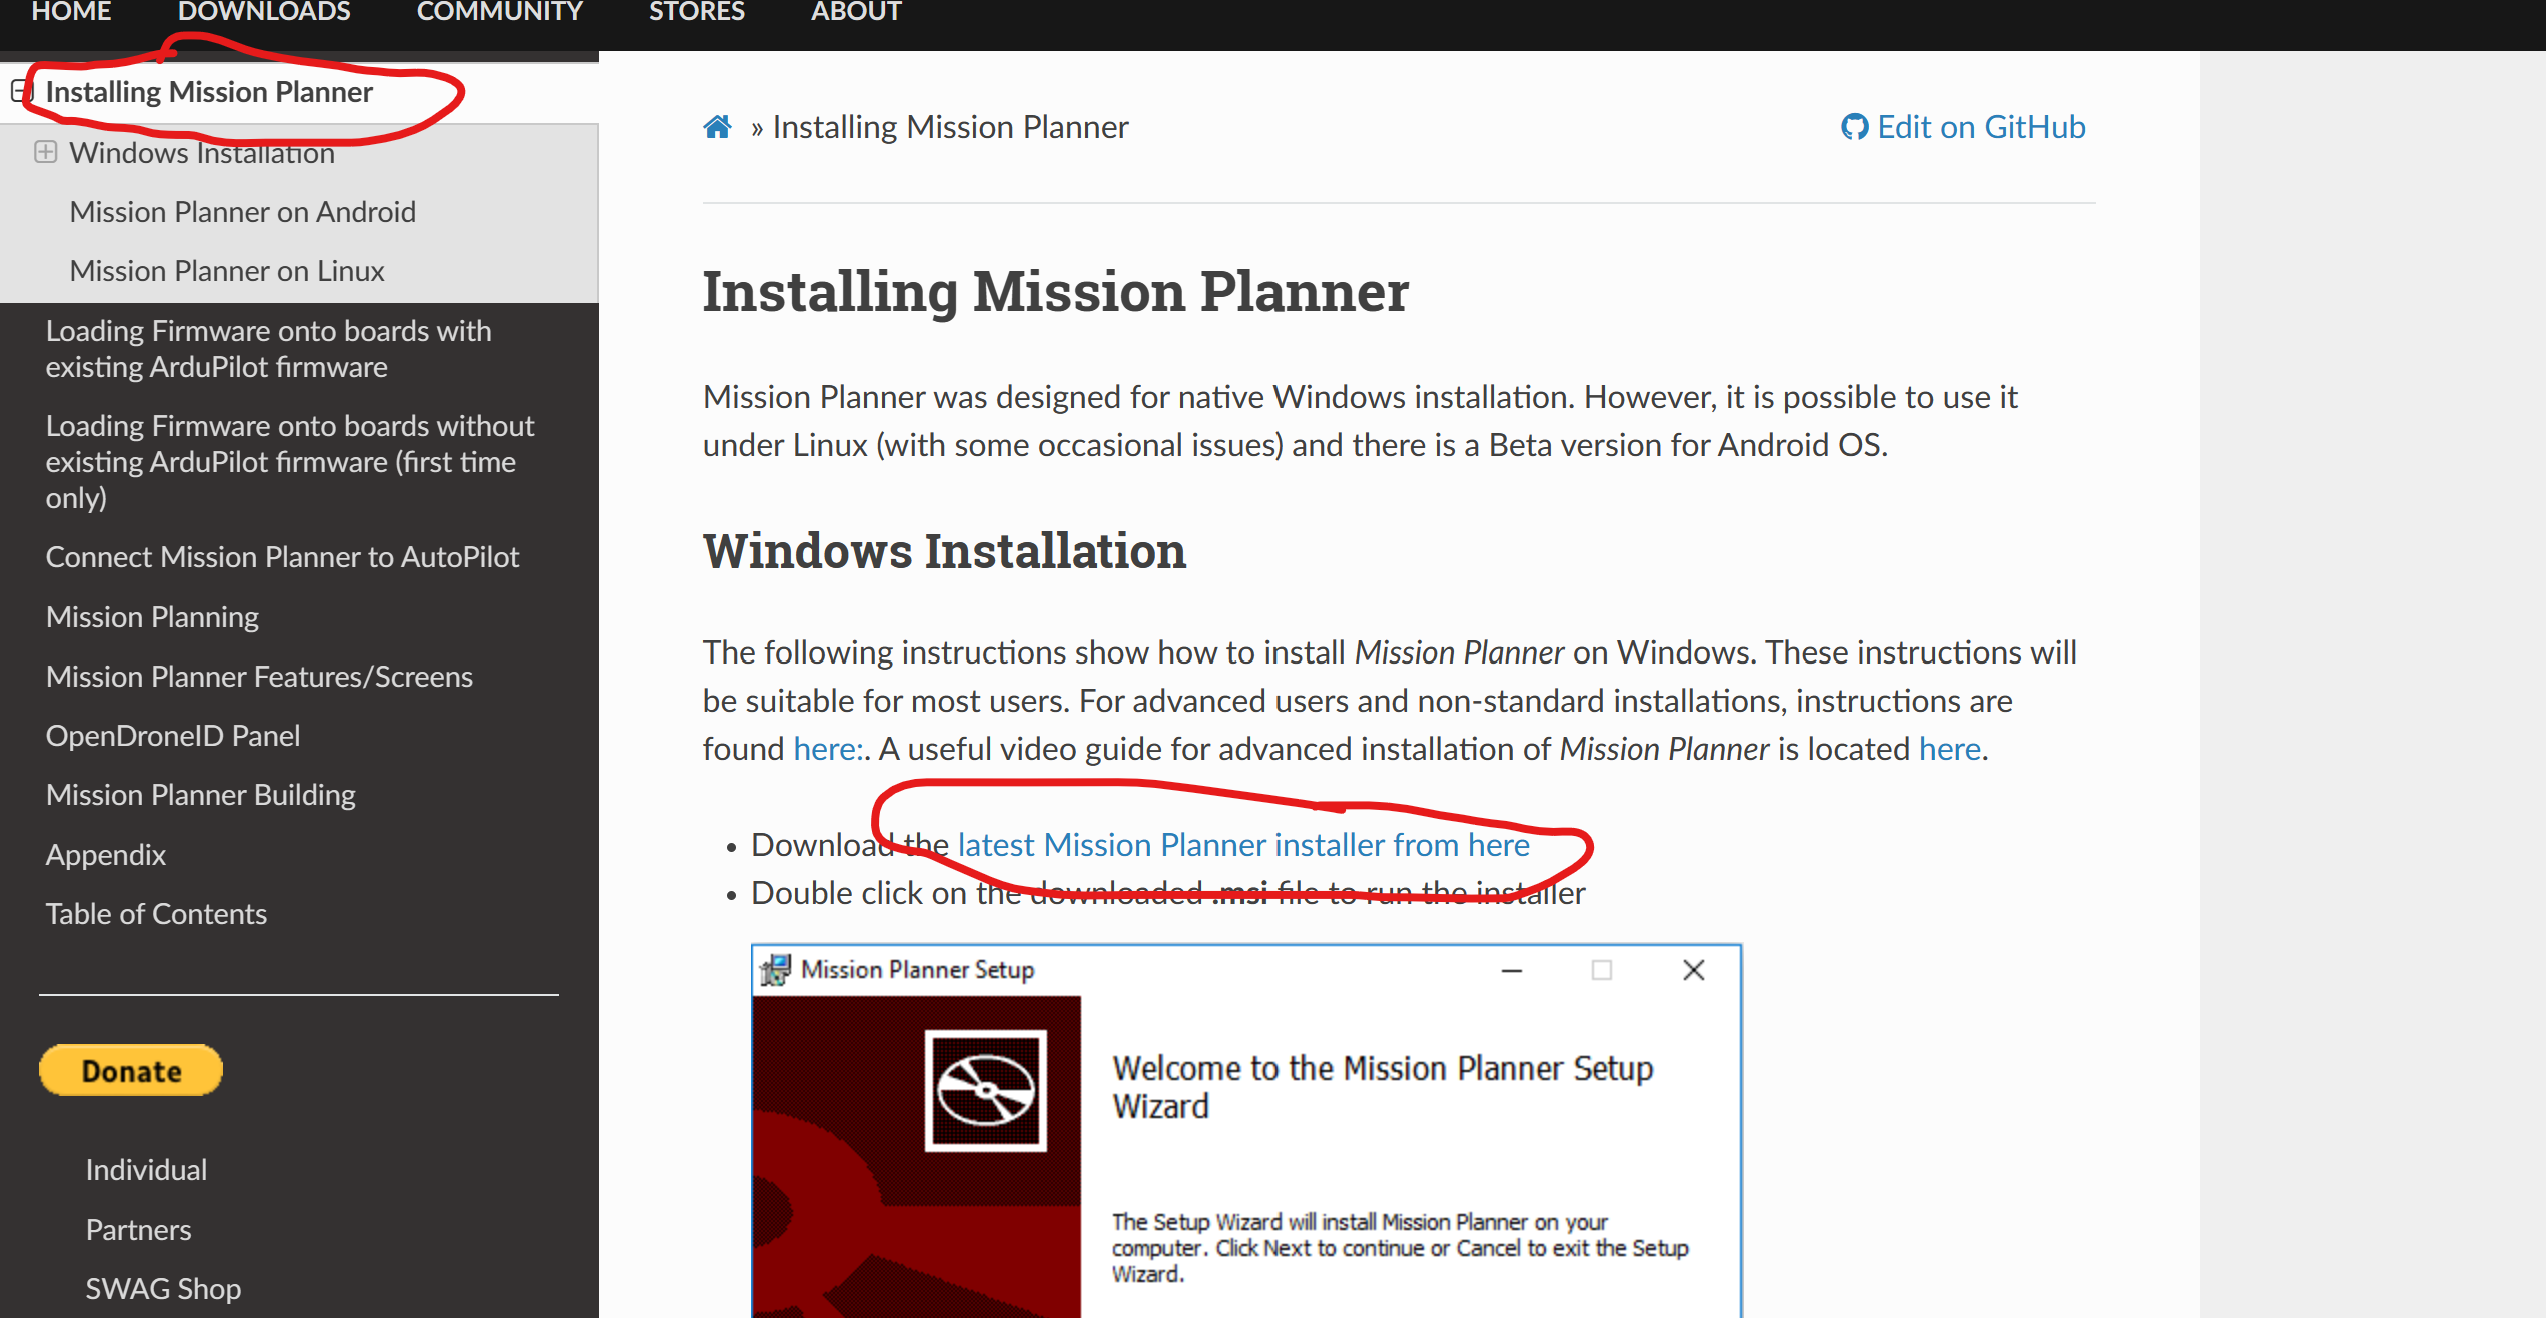Click the ArduPilot home icon
Image resolution: width=2546 pixels, height=1318 pixels.
718,124
